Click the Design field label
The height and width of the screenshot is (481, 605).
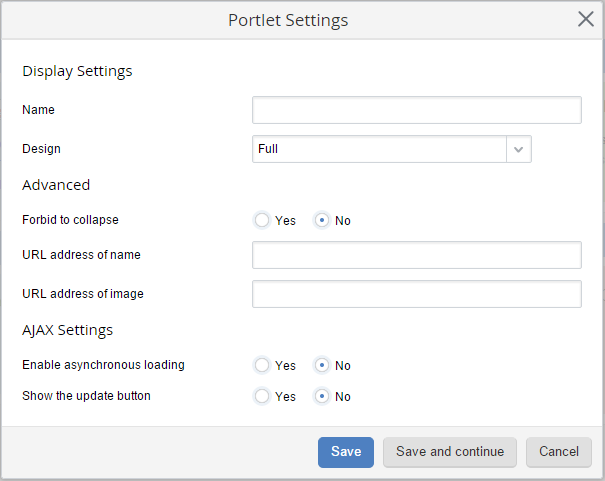click(41, 149)
